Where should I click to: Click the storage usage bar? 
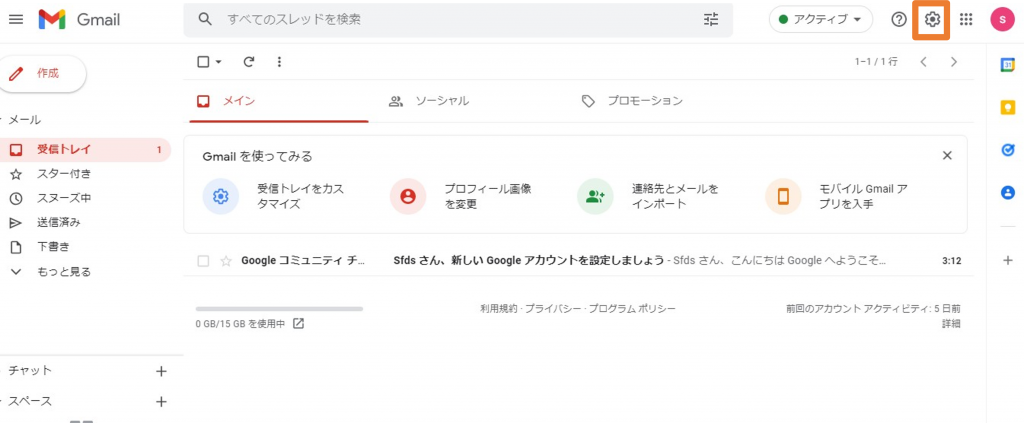pyautogui.click(x=279, y=309)
